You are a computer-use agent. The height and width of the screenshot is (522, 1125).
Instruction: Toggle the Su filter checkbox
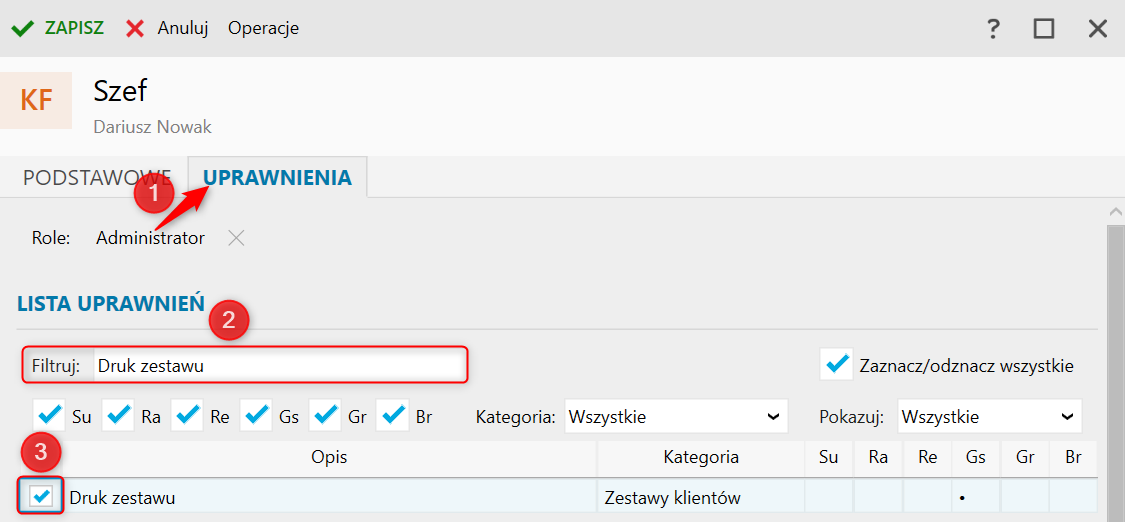(x=50, y=416)
